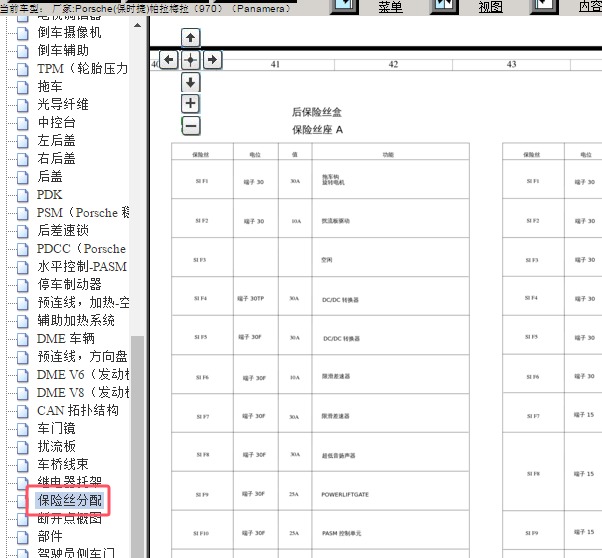
Task: Pan the diagram left with arrow button
Action: point(169,60)
